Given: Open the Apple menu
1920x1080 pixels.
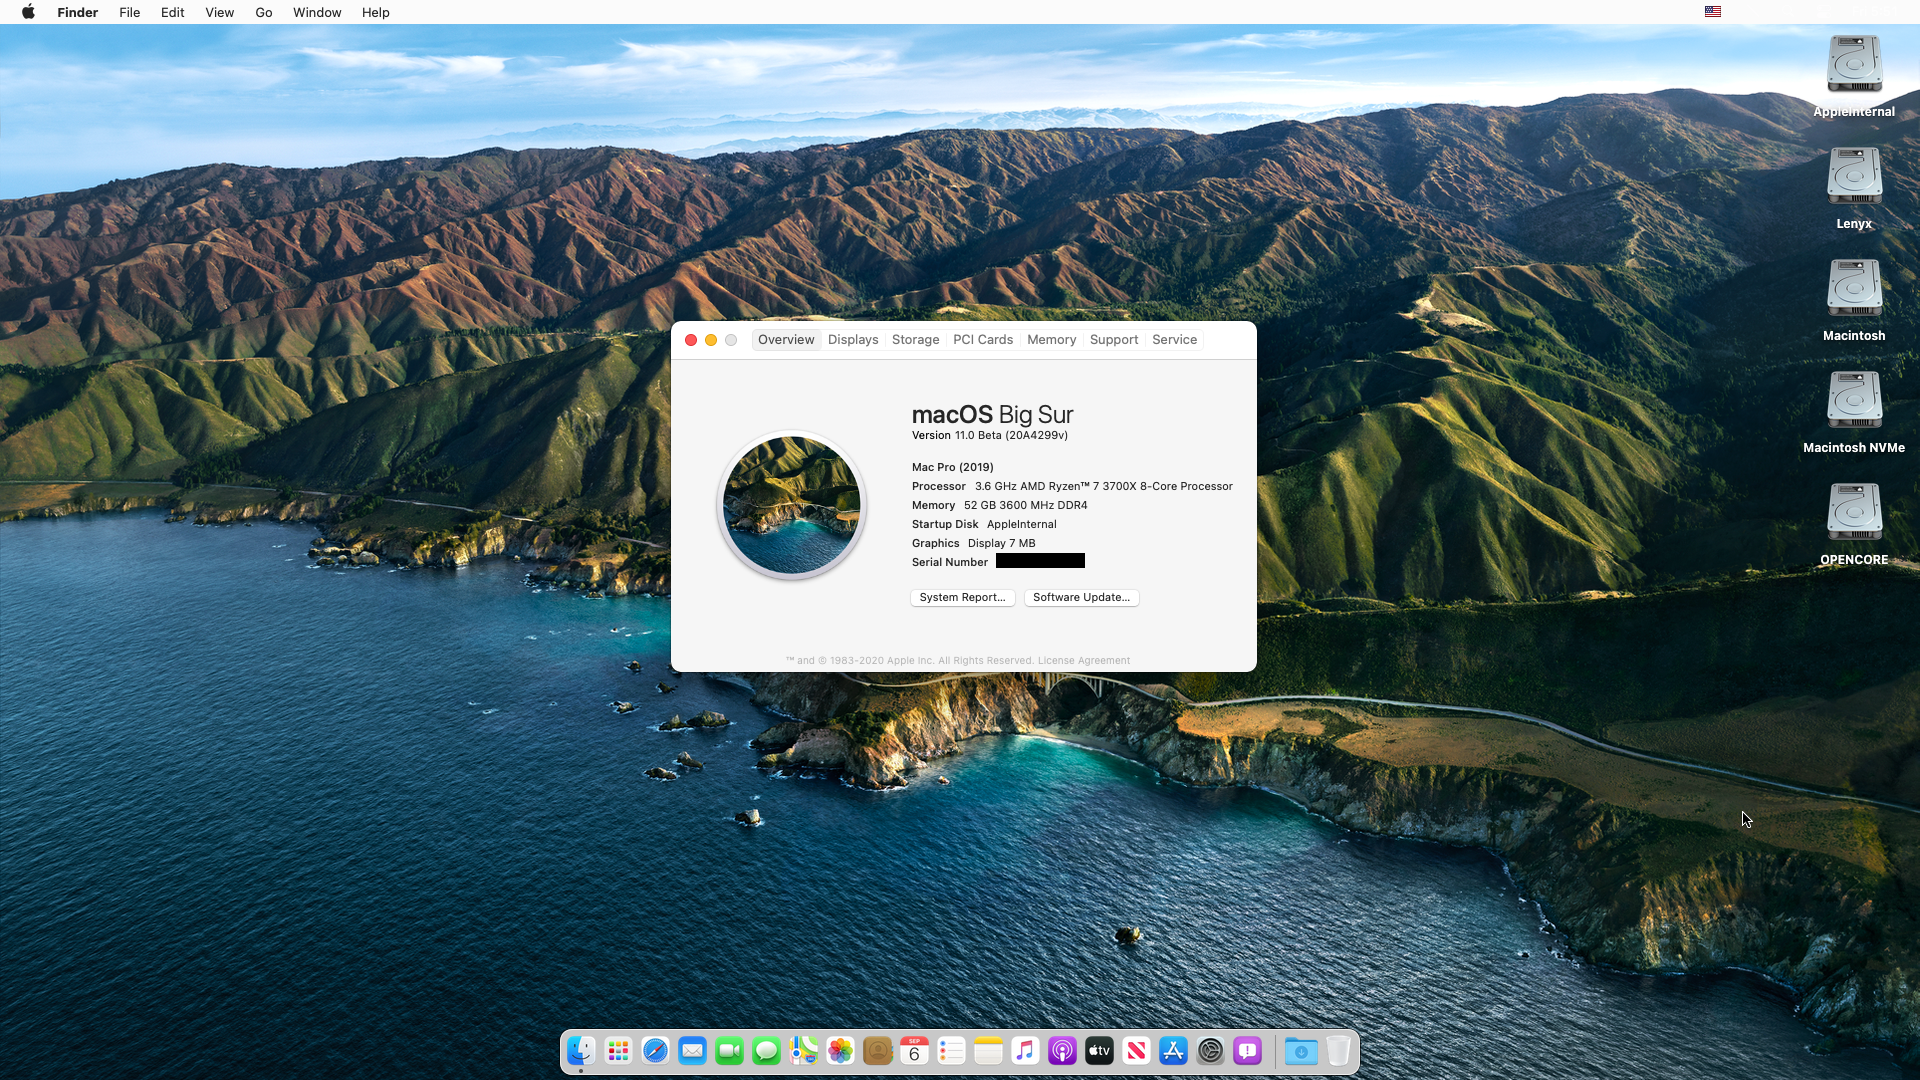Looking at the screenshot, I should click(29, 12).
